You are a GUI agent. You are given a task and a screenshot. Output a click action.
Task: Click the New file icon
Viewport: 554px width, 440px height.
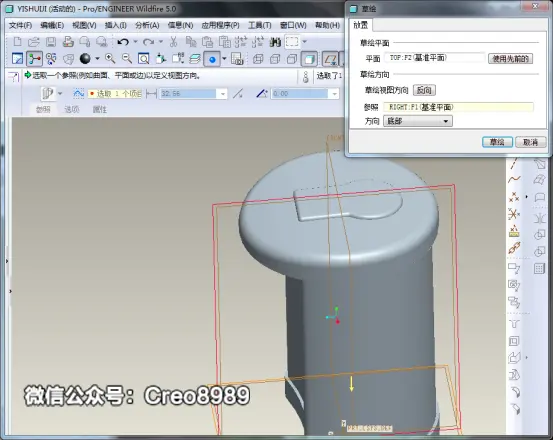click(17, 42)
